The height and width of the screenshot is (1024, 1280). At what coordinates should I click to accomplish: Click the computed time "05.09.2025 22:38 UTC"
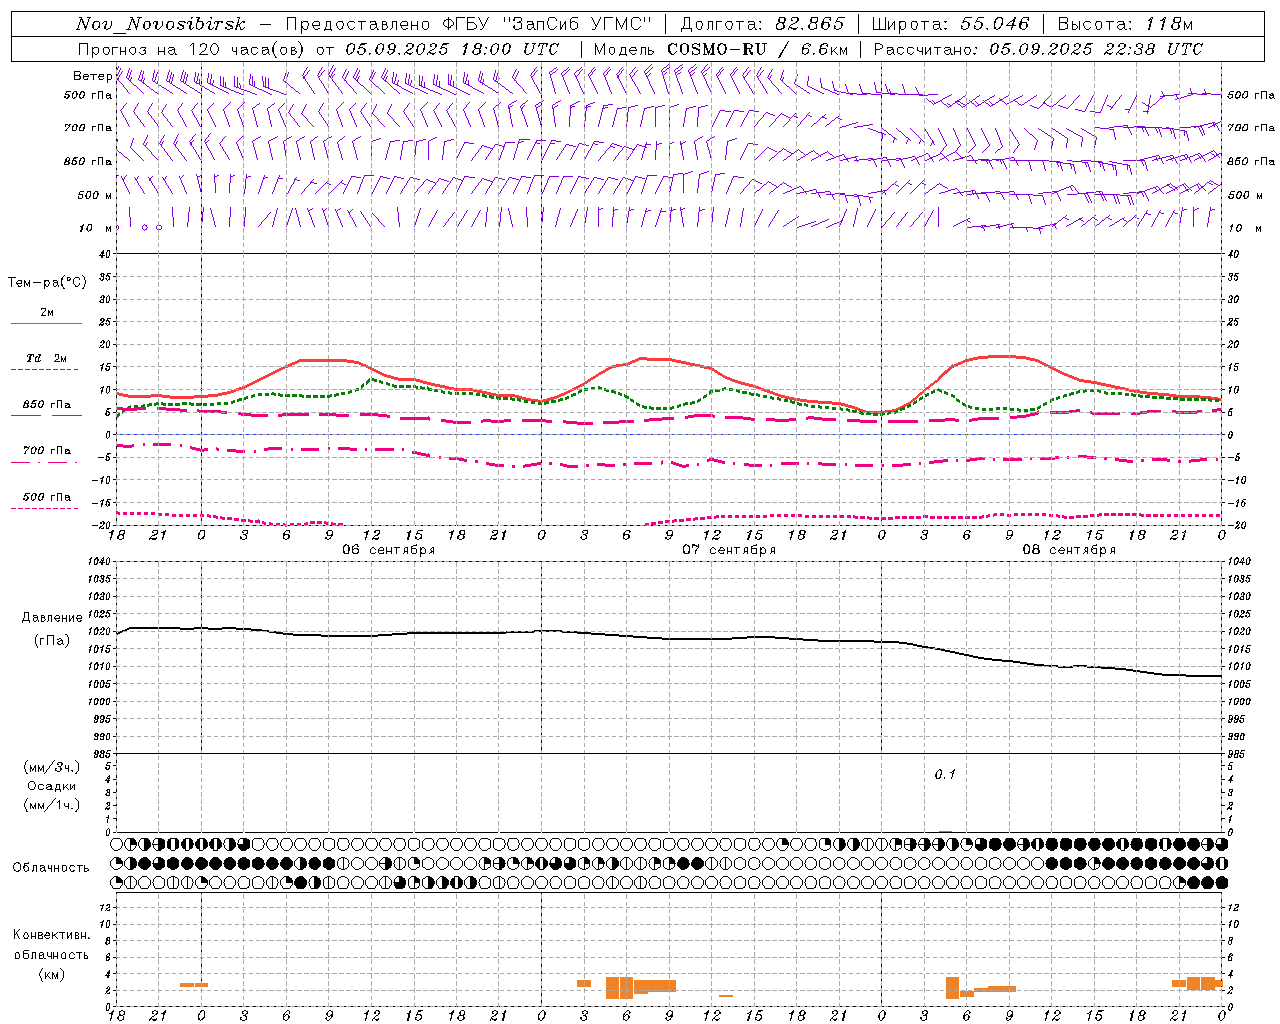point(1096,49)
